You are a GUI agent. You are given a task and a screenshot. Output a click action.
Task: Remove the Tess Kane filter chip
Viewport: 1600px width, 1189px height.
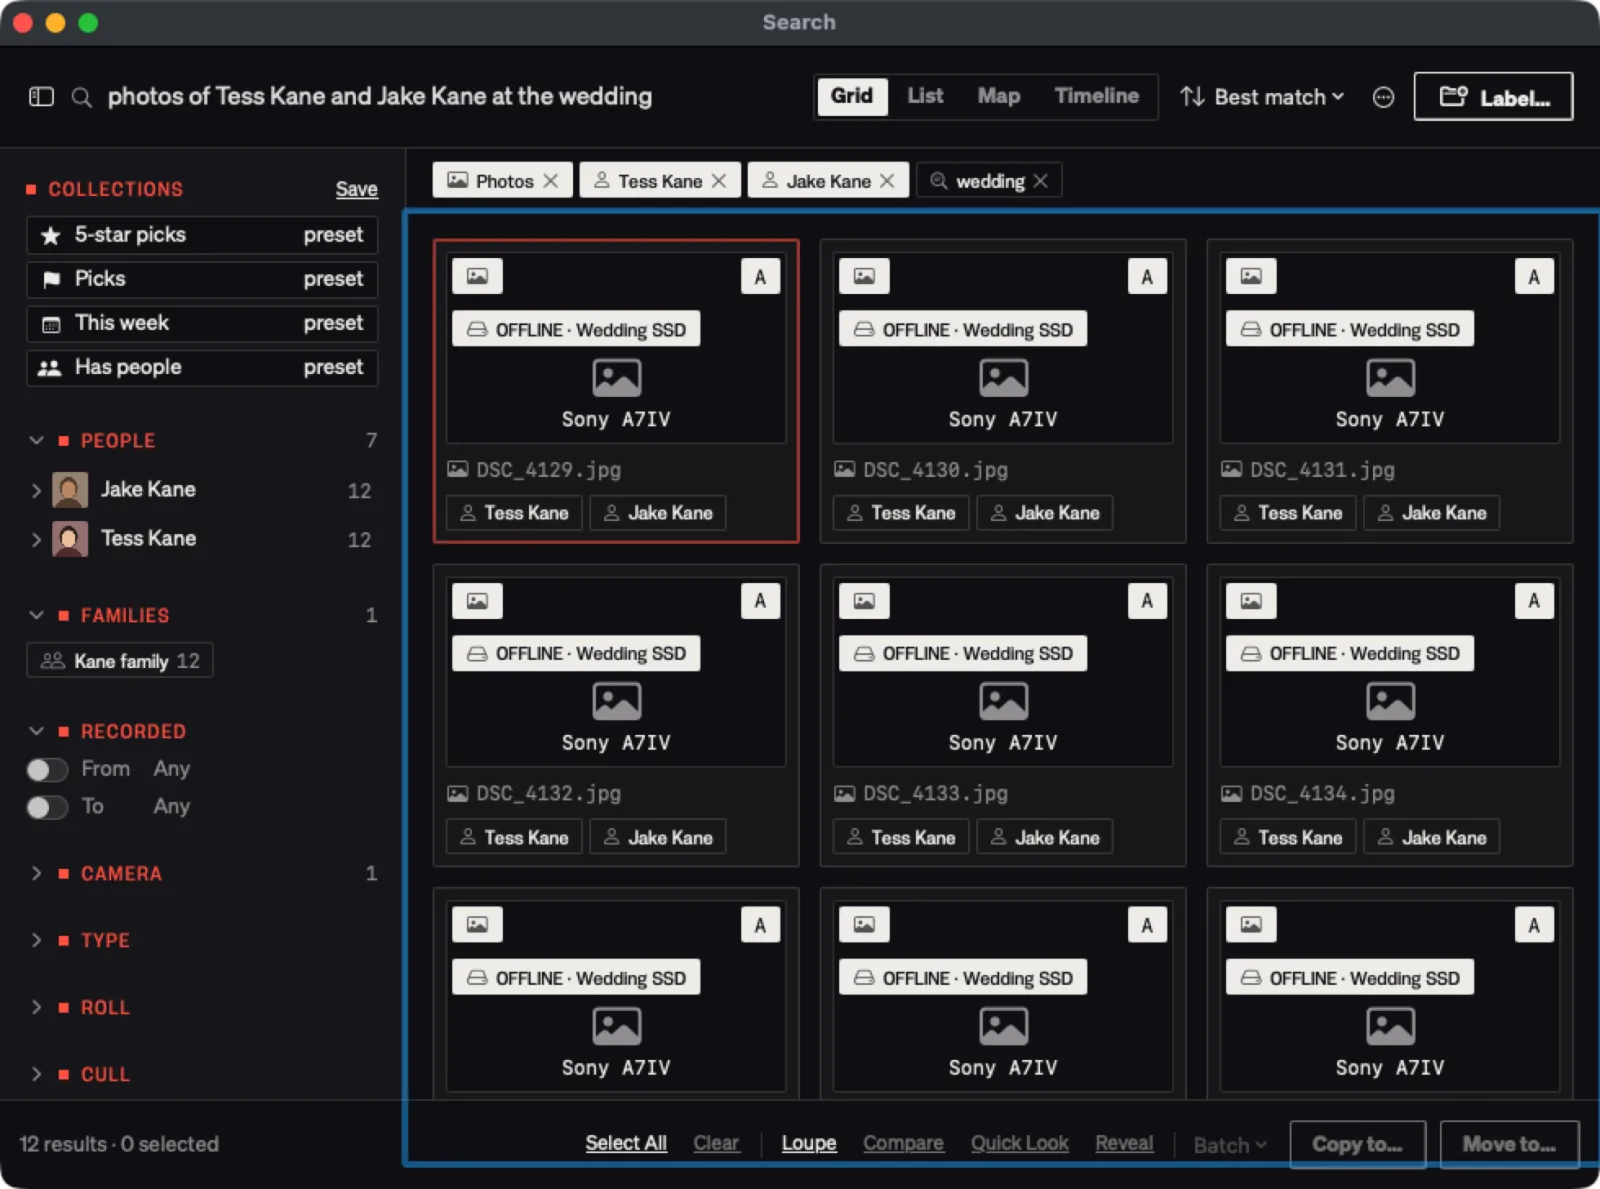pyautogui.click(x=719, y=181)
